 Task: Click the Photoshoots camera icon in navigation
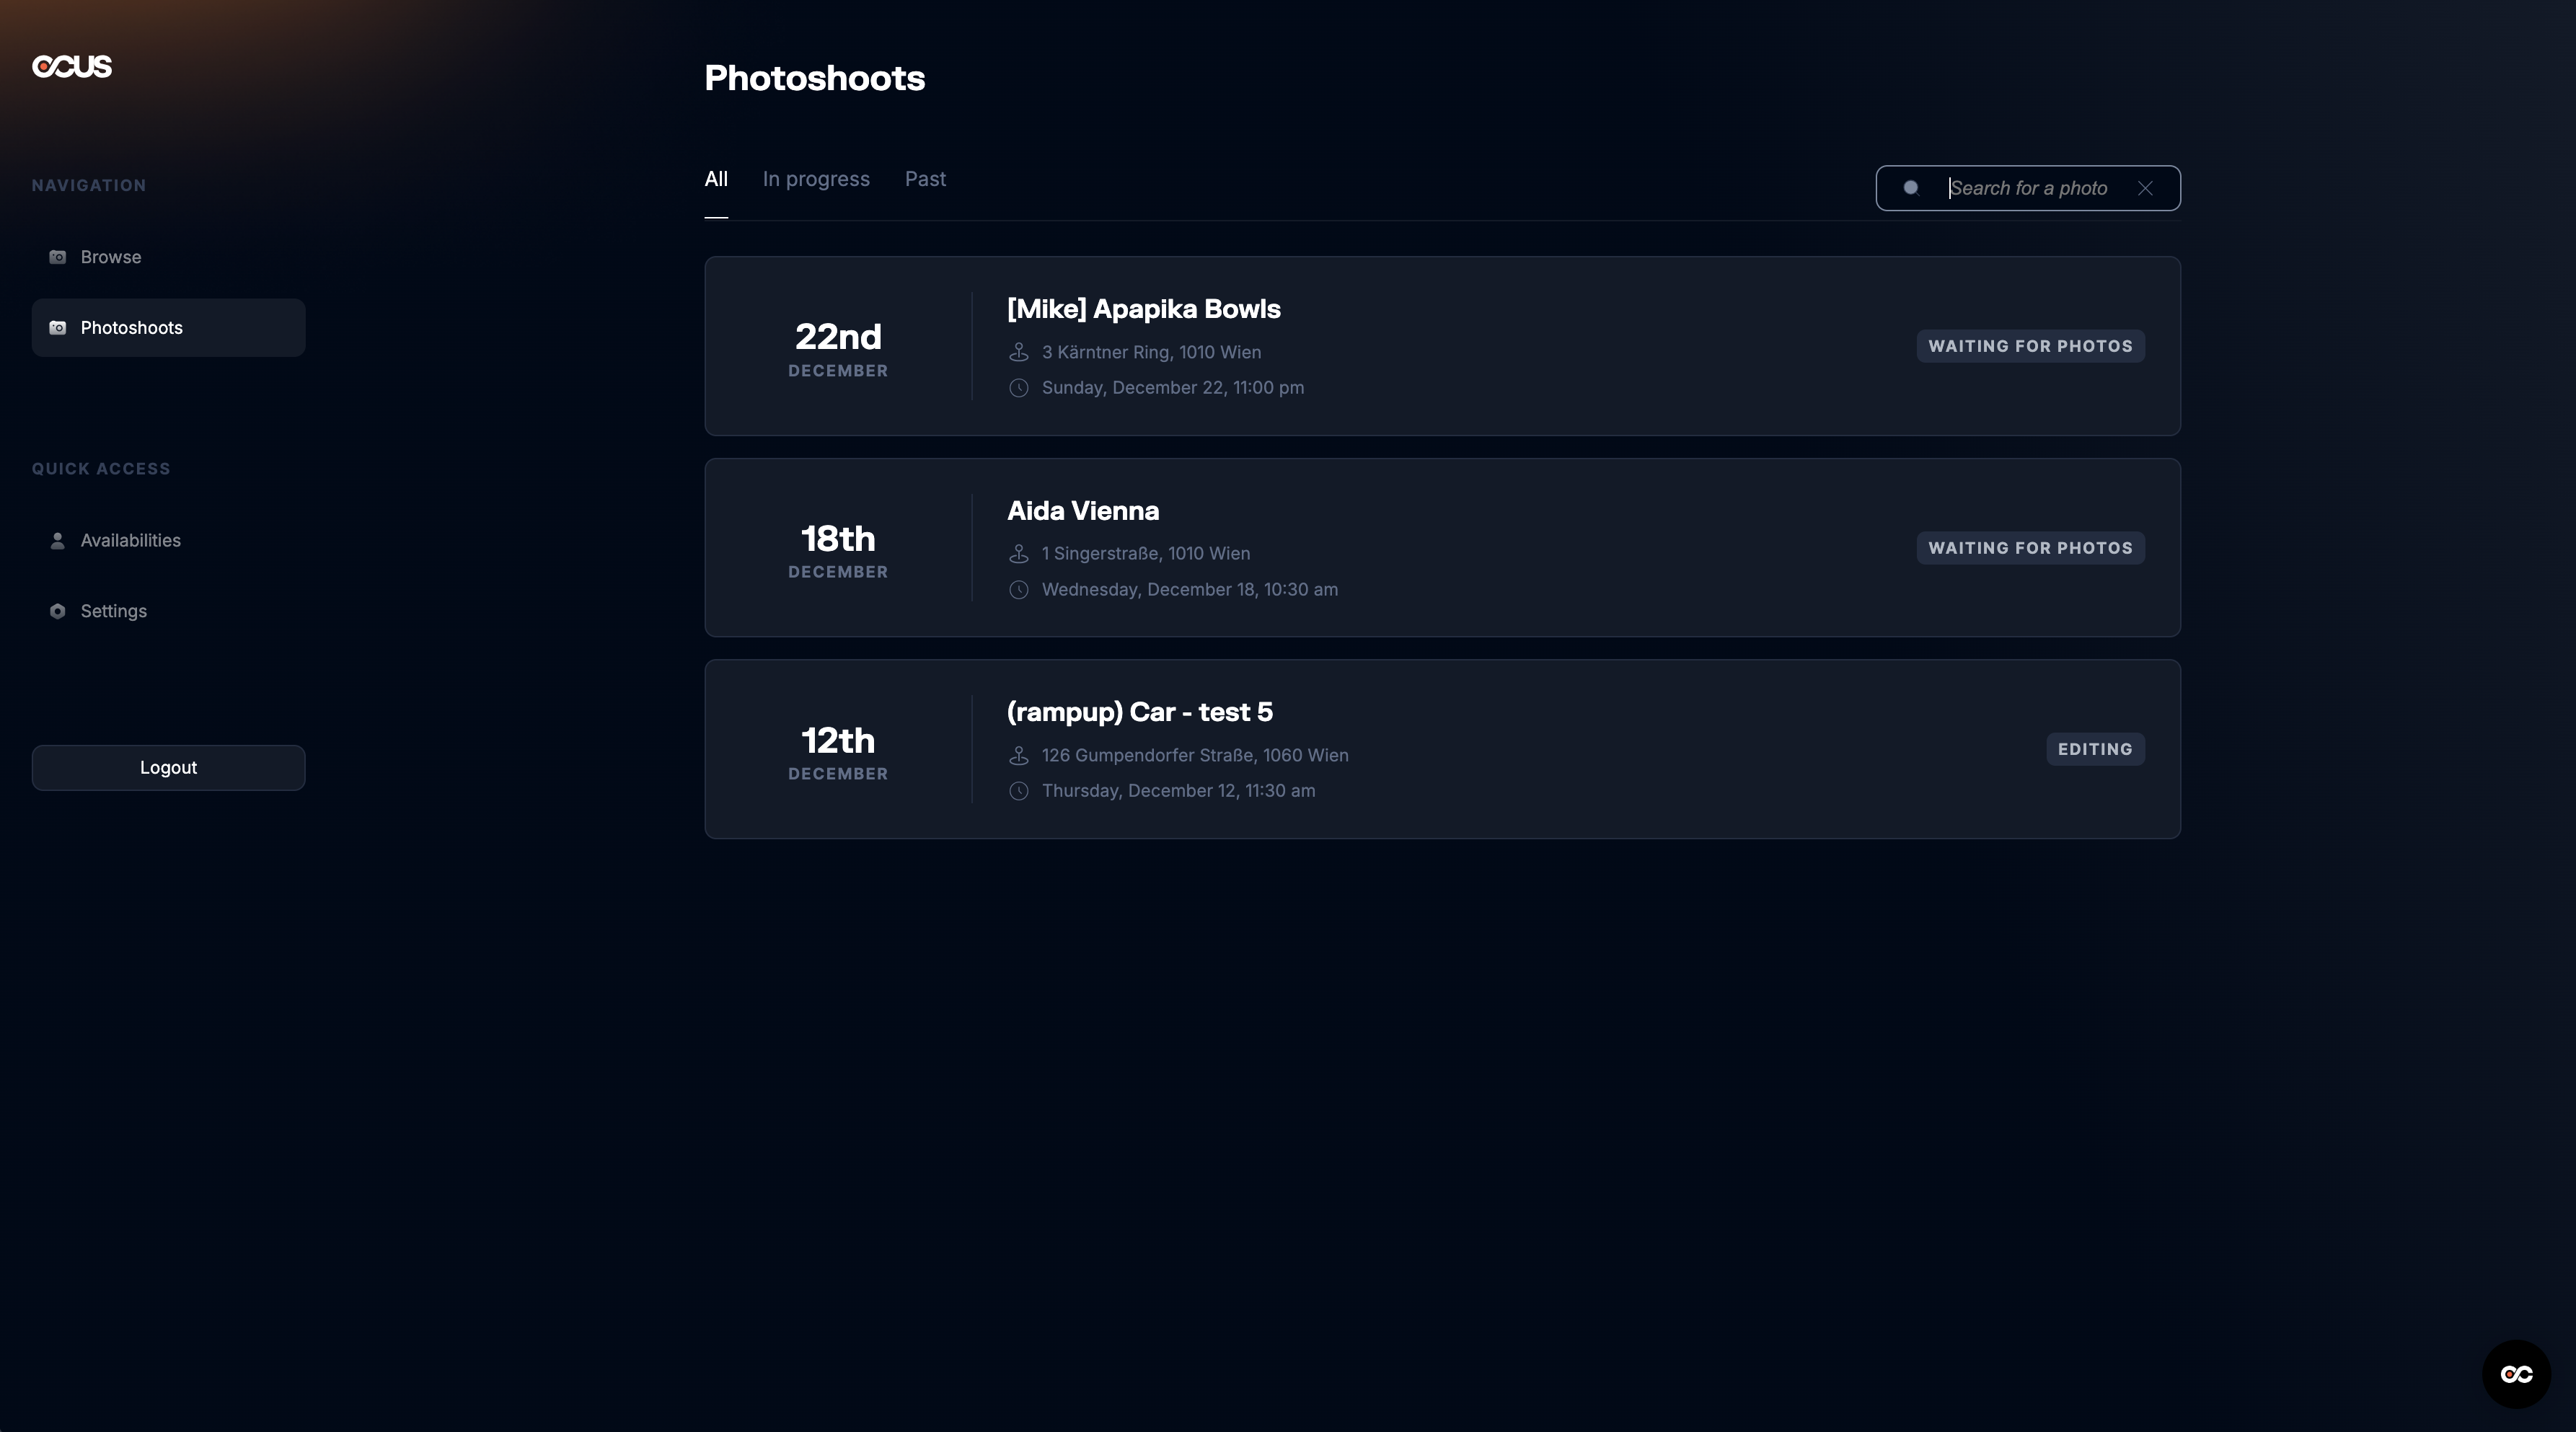tap(57, 327)
